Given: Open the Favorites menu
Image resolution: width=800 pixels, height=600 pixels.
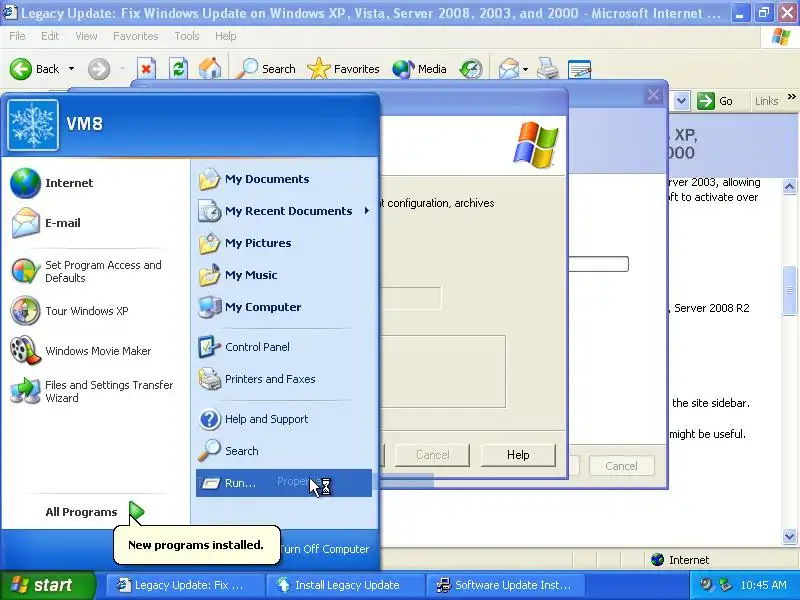Looking at the screenshot, I should pyautogui.click(x=136, y=36).
